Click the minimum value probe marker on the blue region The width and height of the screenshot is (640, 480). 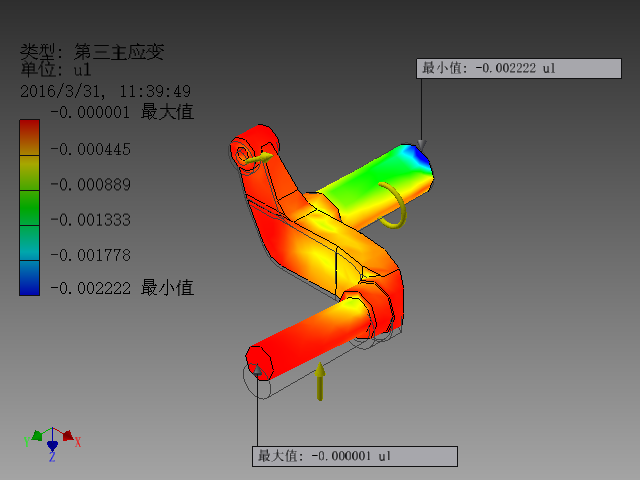tap(422, 145)
